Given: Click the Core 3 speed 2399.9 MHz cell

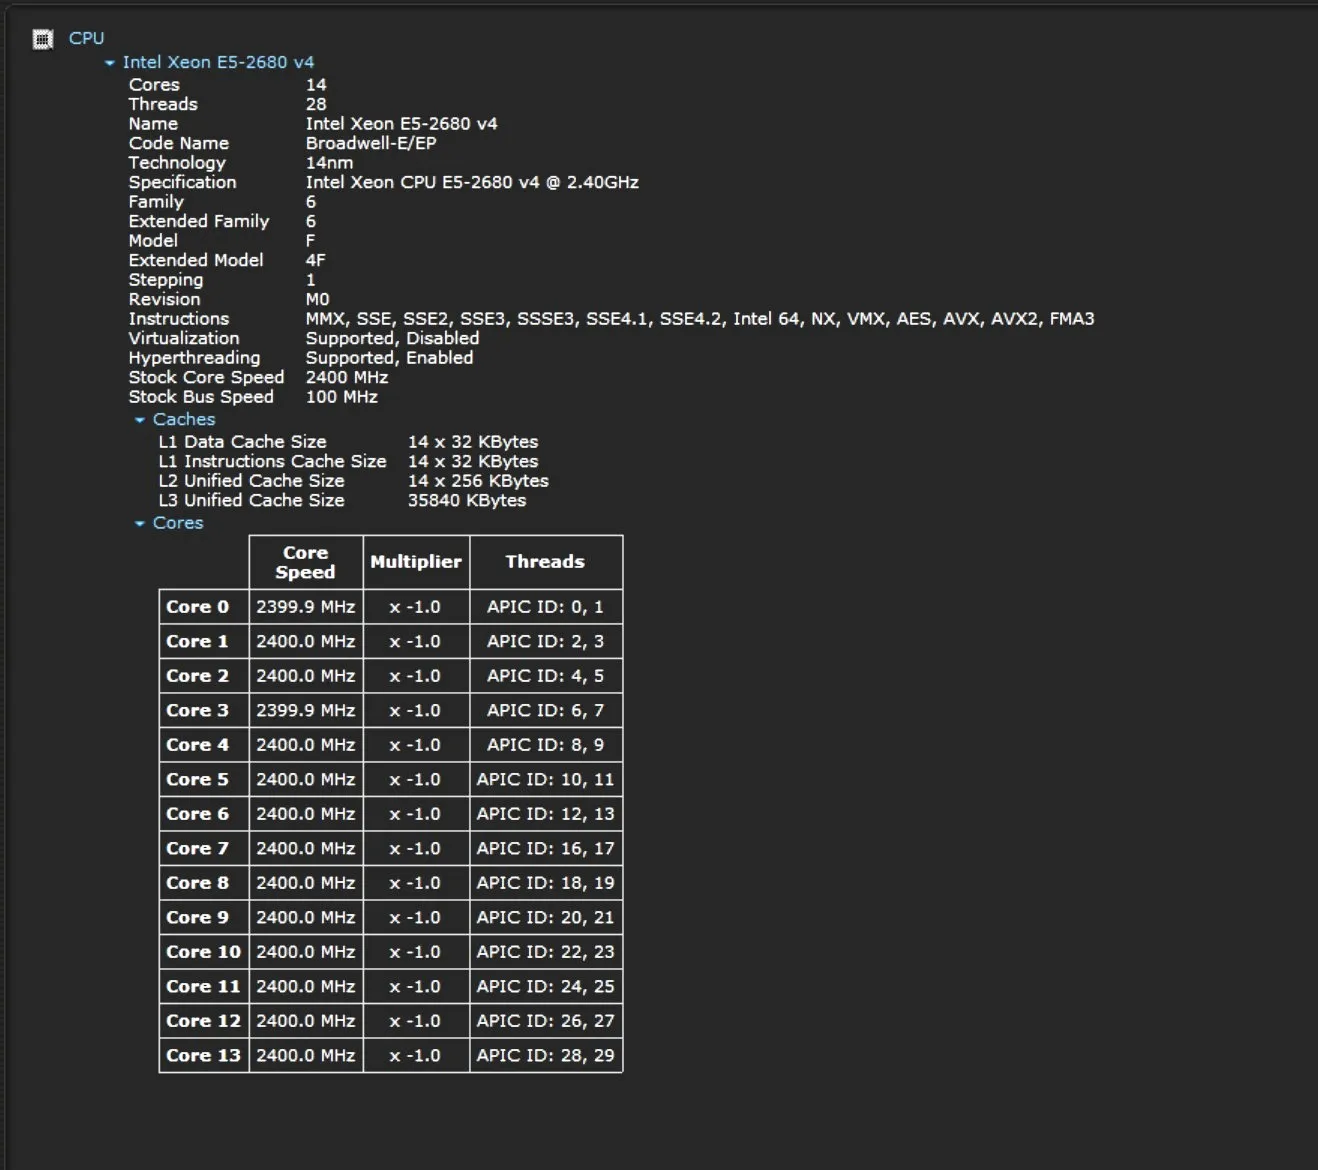Looking at the screenshot, I should coord(305,710).
